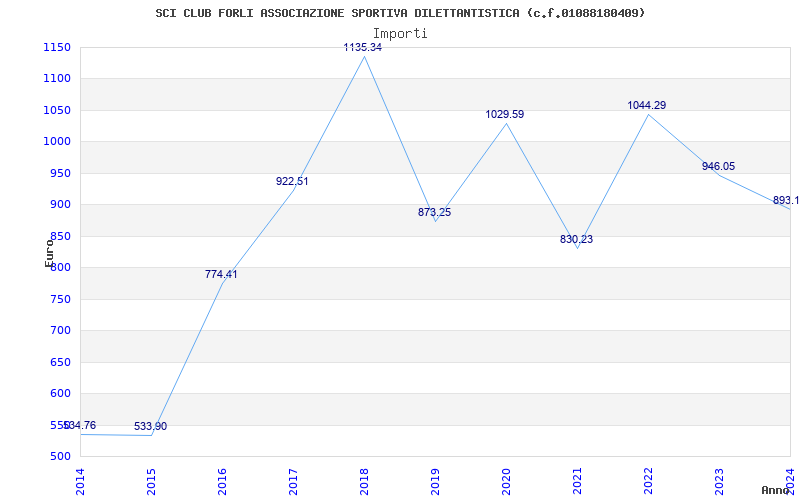Click the 2019 x-axis year label
800x500 pixels.
(435, 482)
